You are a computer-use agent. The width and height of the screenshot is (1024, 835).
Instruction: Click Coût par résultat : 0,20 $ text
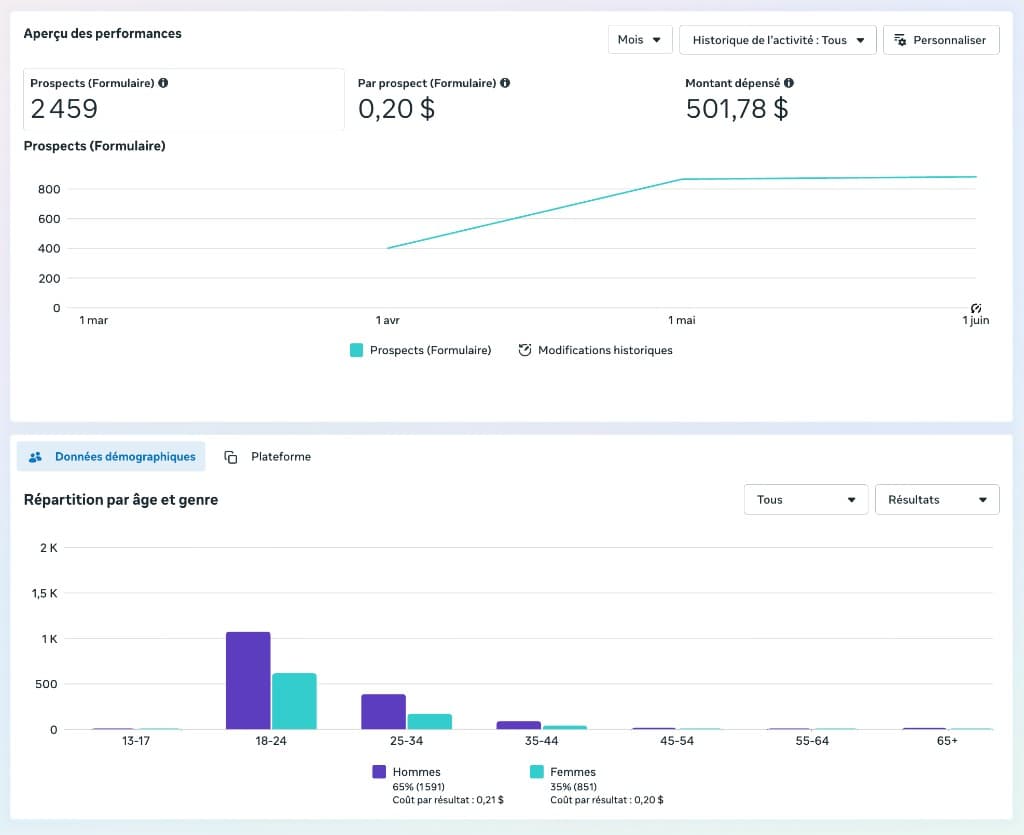607,800
